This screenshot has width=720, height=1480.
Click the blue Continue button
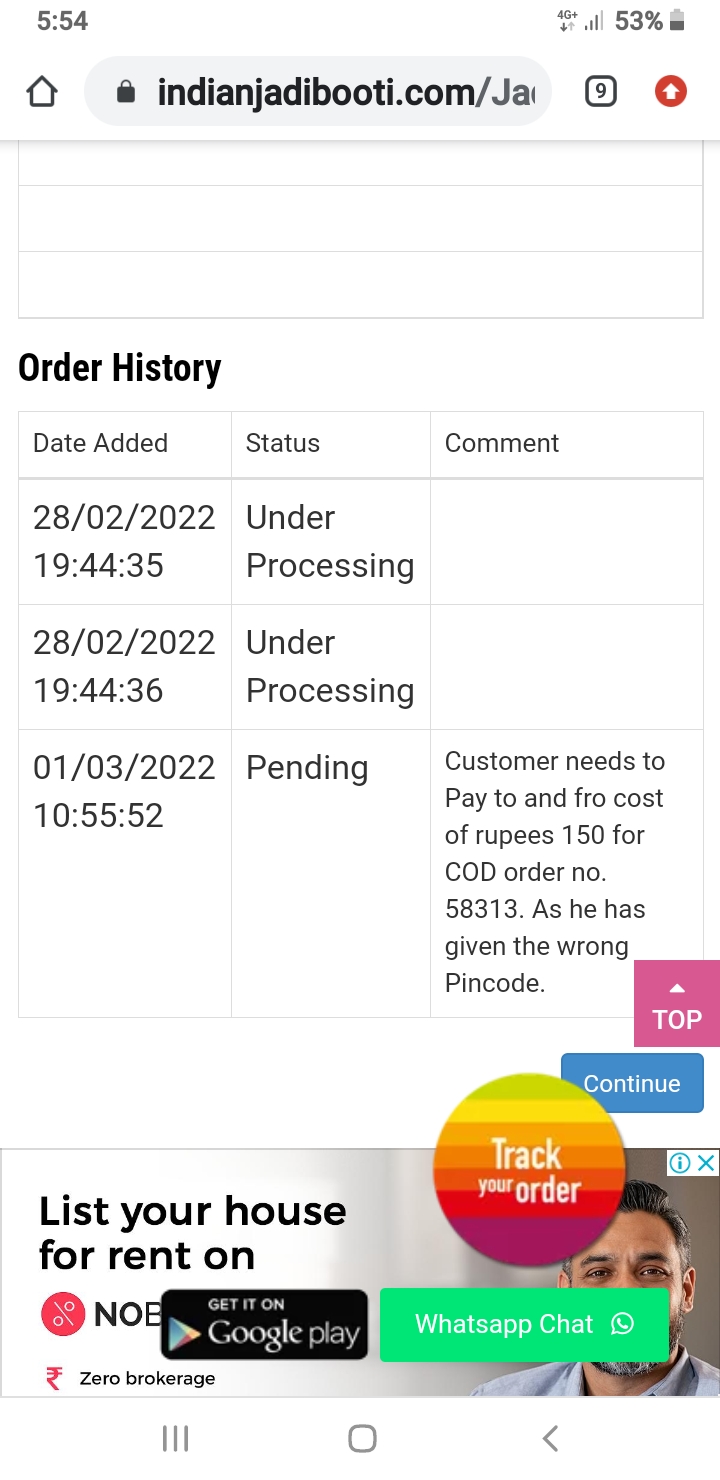pyautogui.click(x=632, y=1084)
